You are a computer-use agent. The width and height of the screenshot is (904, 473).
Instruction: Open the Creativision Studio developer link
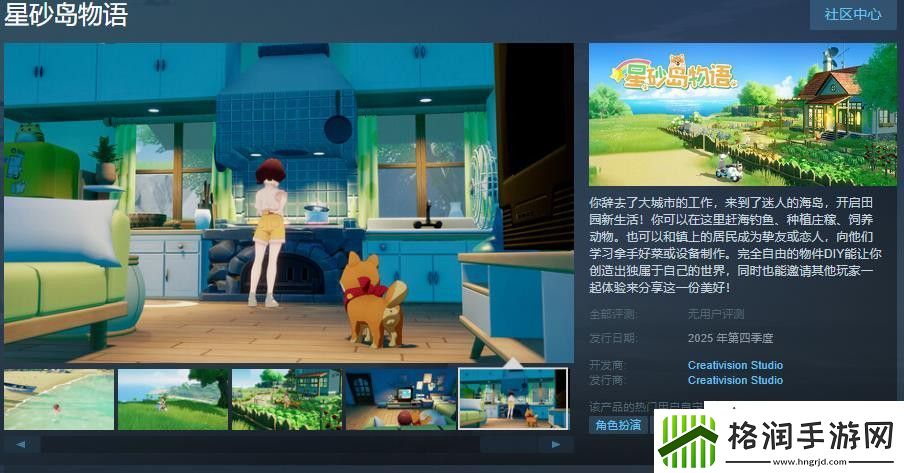(735, 365)
